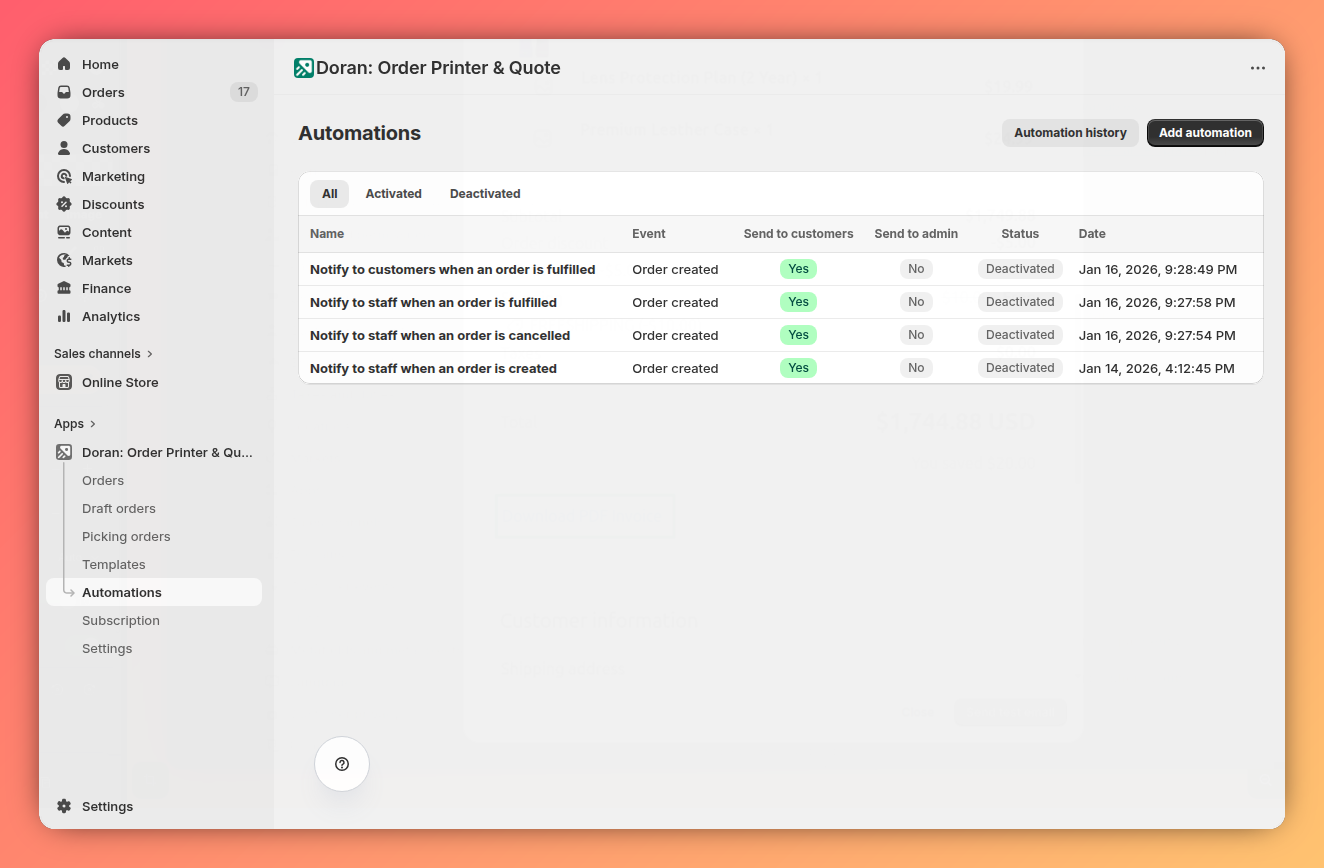Expand the Apps section chevron

pos(91,423)
